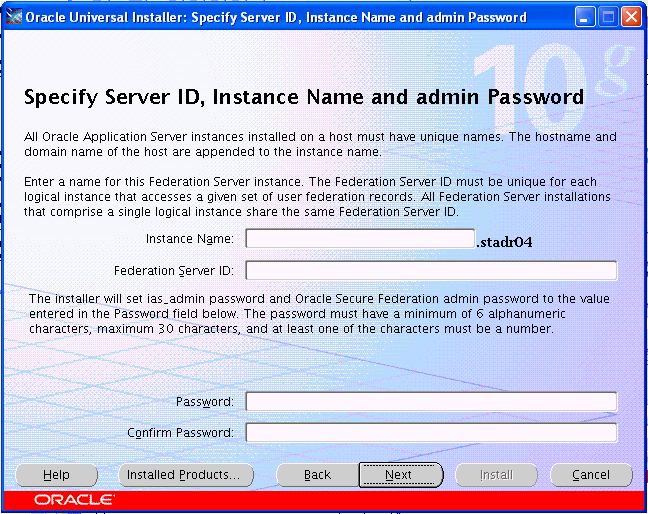Open the Help button
648x514 pixels.
[x=57, y=475]
